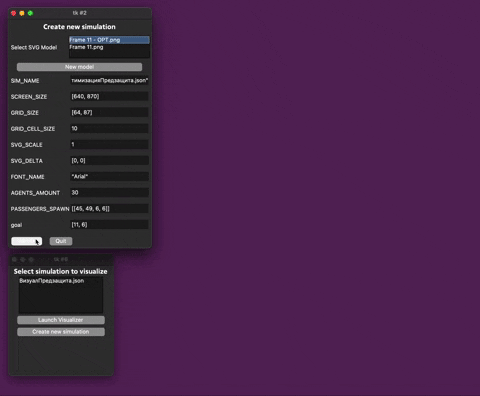
Task: Click the highlighted white button left of Quit
Action: pos(27,241)
